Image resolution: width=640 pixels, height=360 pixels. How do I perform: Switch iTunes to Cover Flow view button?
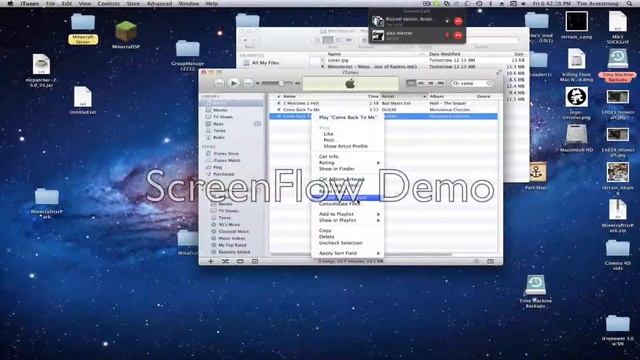coord(440,83)
